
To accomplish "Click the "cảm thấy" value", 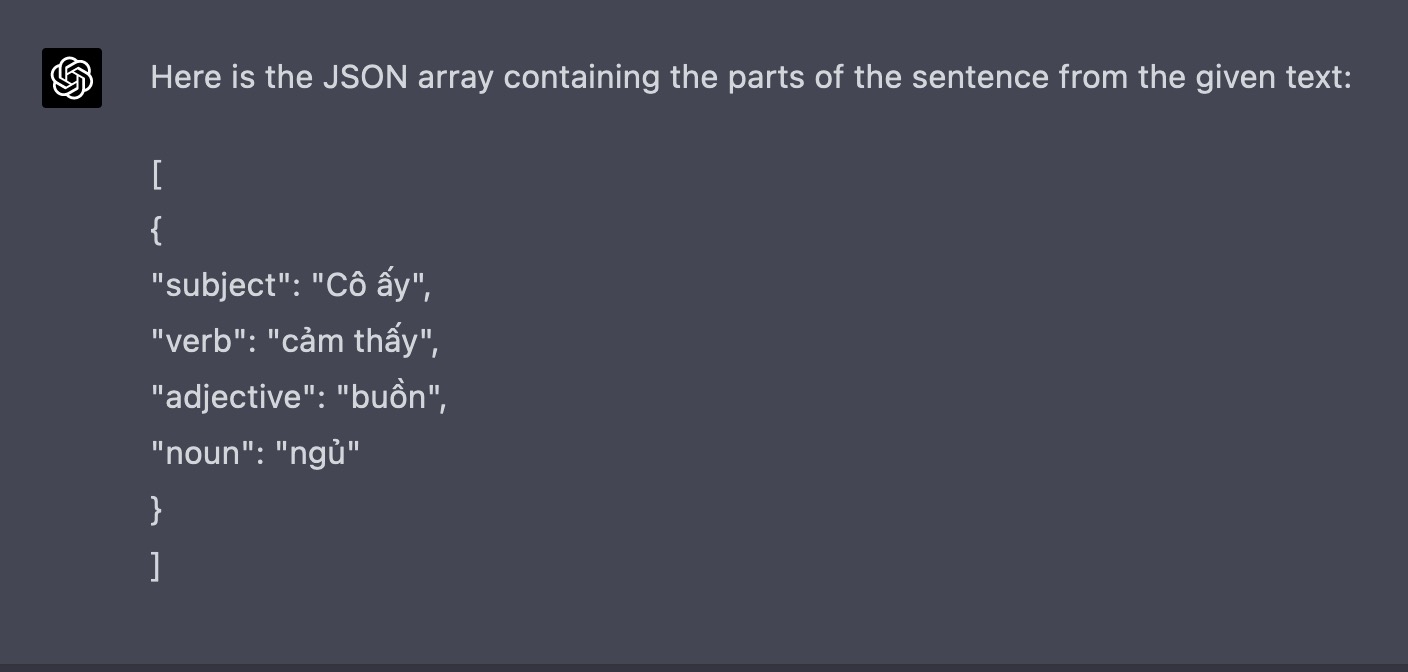I will click(352, 342).
